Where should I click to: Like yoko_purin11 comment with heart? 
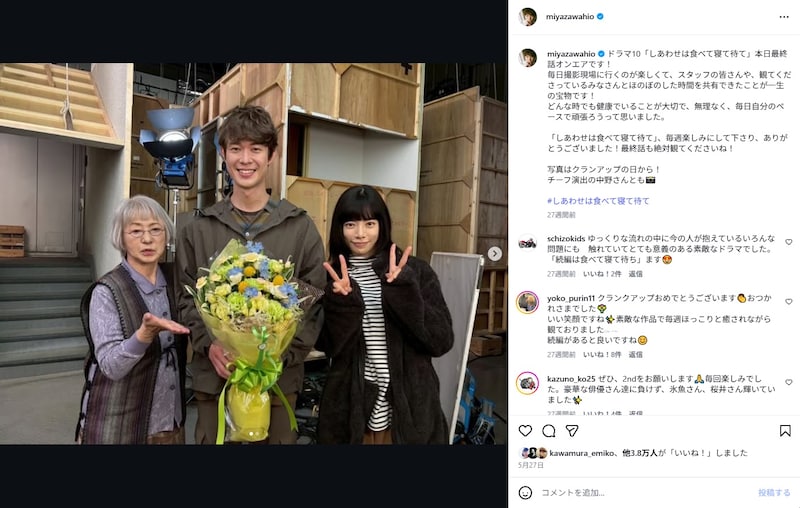point(789,301)
